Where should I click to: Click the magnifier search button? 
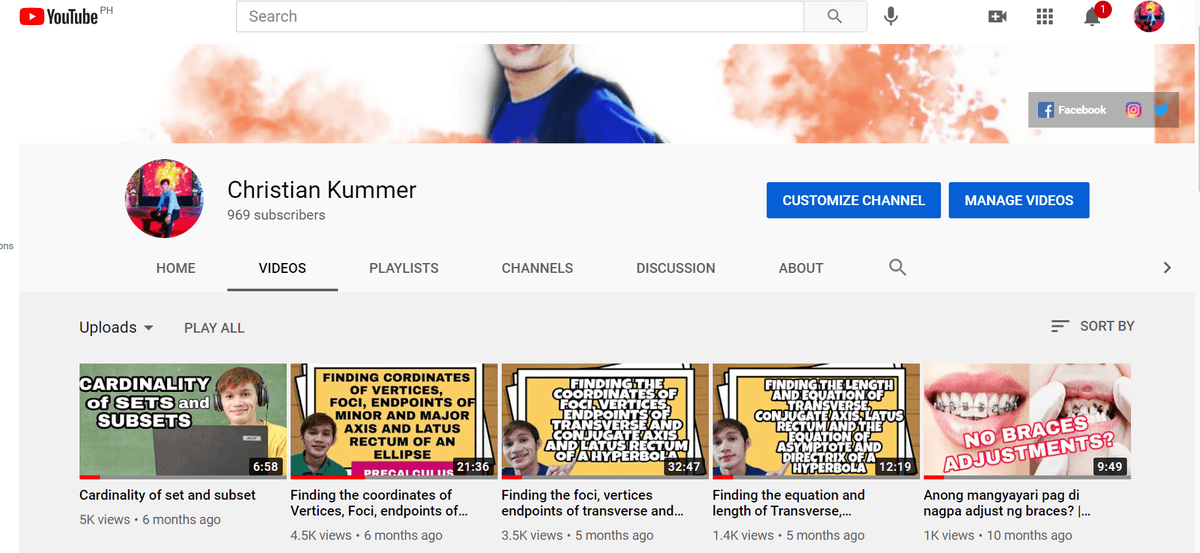tap(835, 17)
